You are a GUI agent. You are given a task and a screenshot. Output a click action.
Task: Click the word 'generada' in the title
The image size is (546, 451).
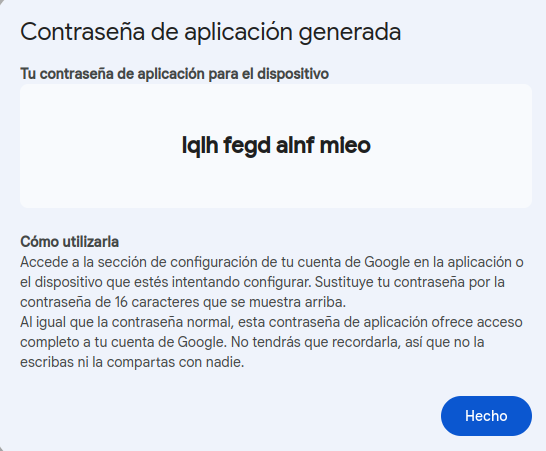[x=350, y=33]
